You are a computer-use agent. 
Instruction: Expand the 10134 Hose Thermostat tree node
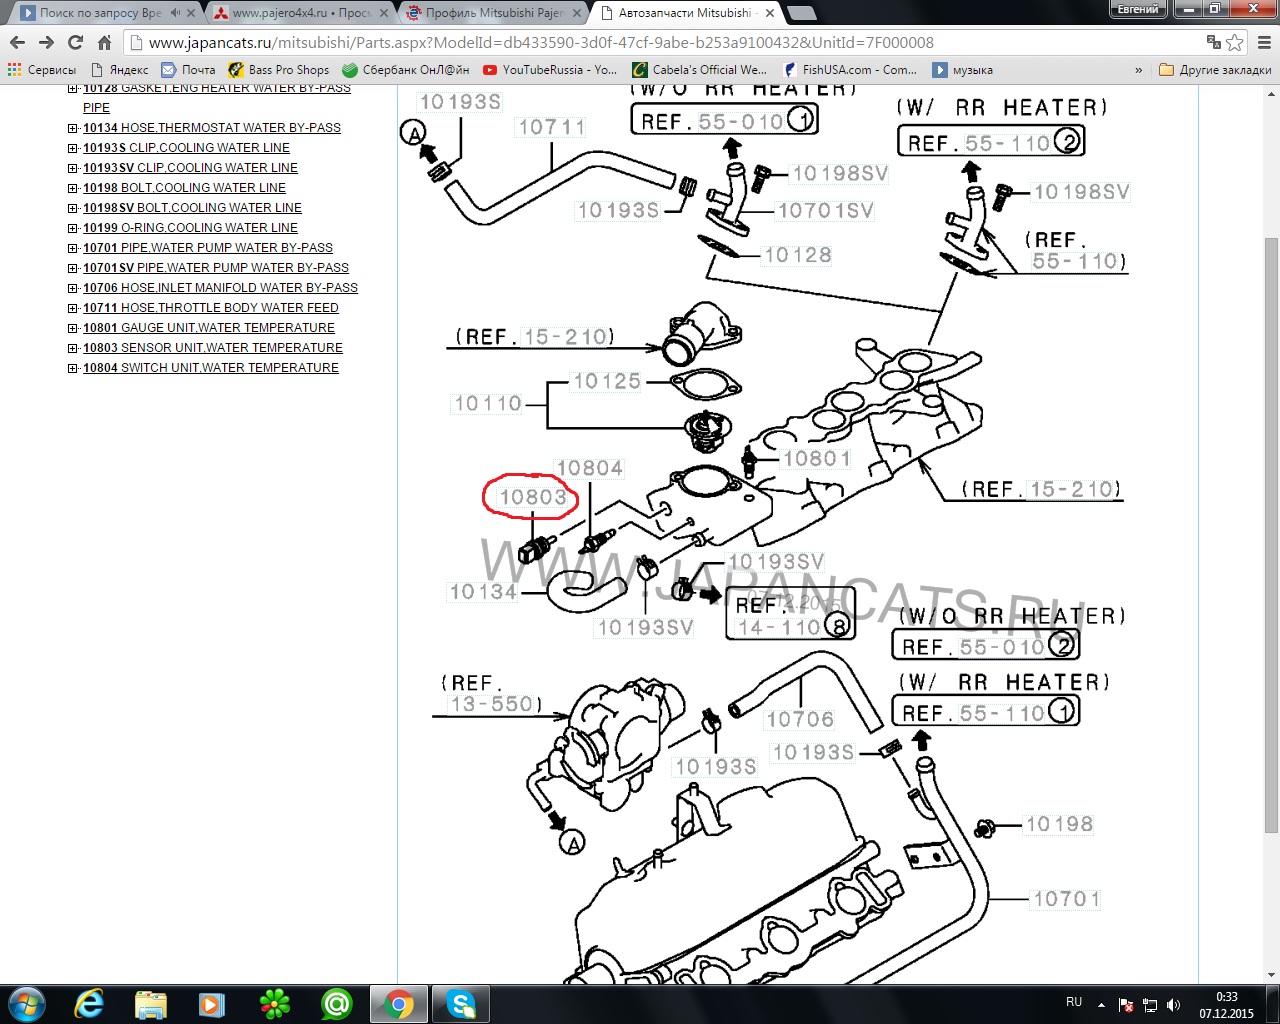click(x=73, y=128)
